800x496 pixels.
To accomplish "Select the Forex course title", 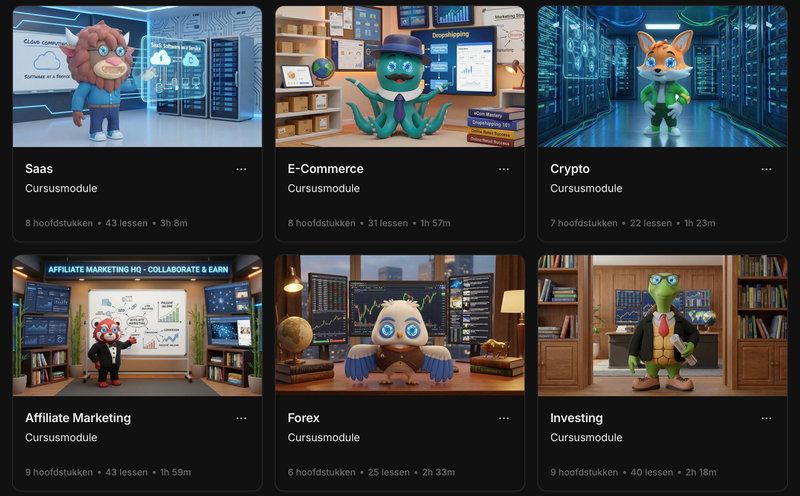I will pos(304,418).
